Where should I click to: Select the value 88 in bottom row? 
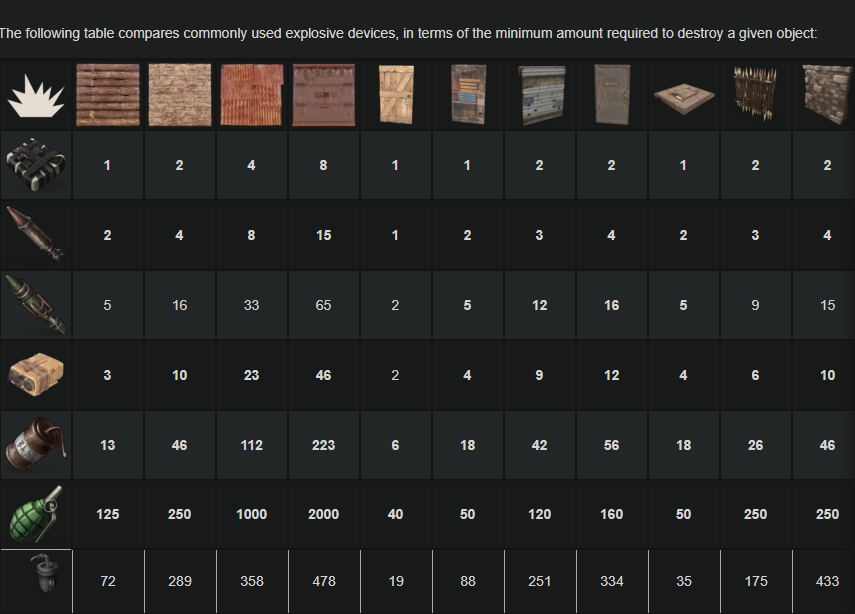coord(468,581)
